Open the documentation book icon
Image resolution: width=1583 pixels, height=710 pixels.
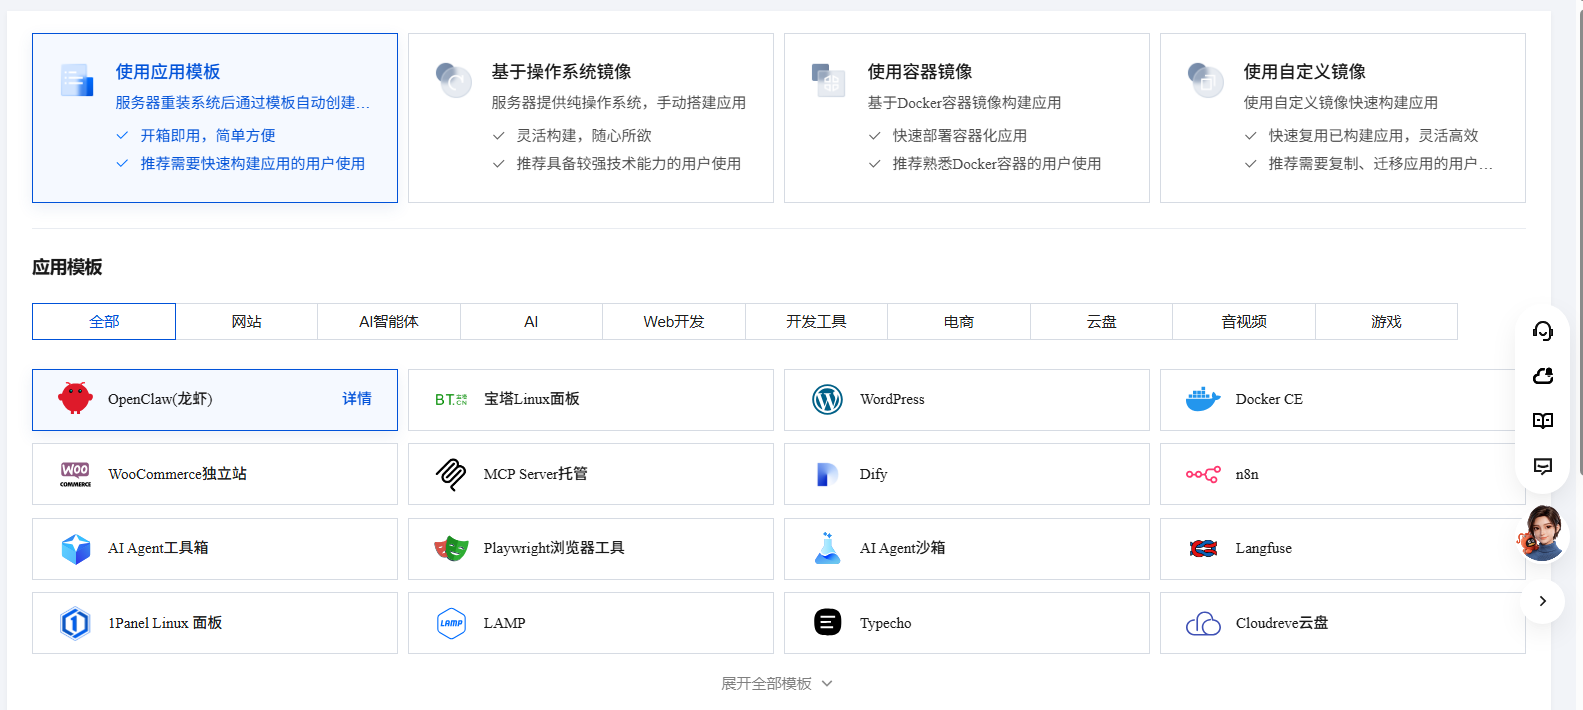click(1543, 421)
